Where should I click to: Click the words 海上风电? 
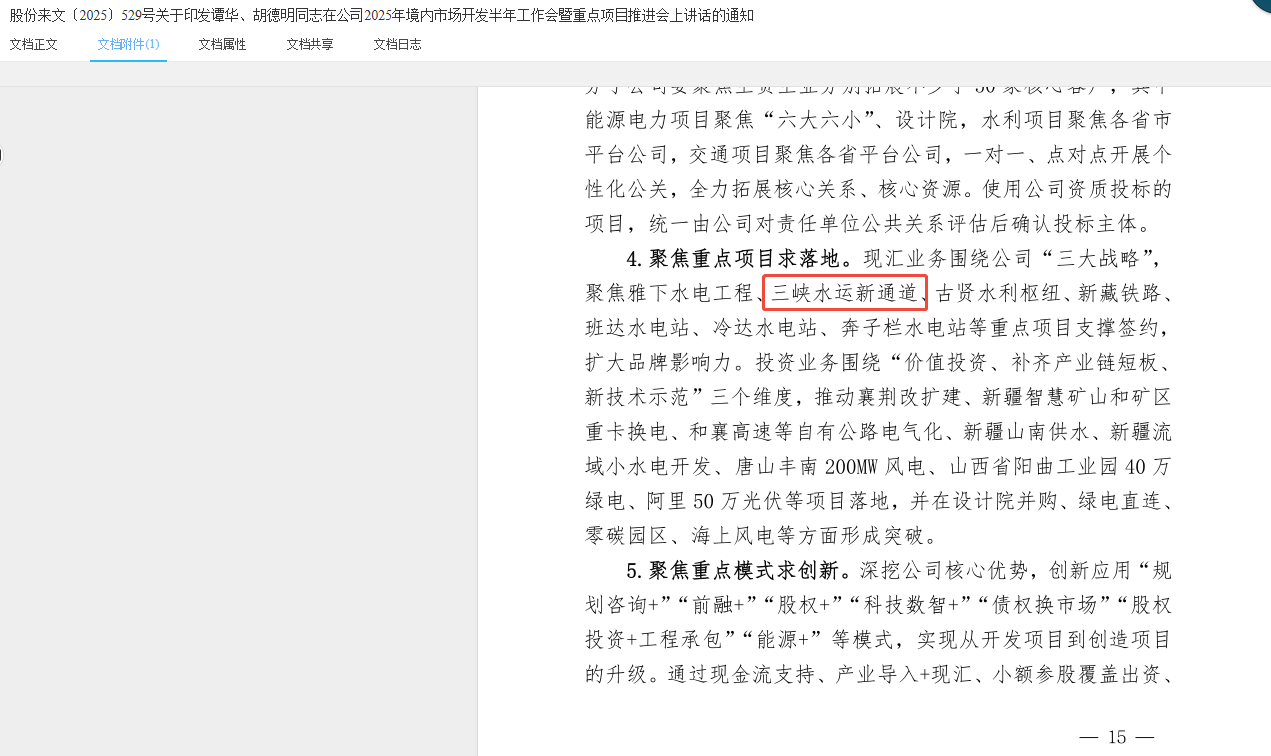click(733, 536)
